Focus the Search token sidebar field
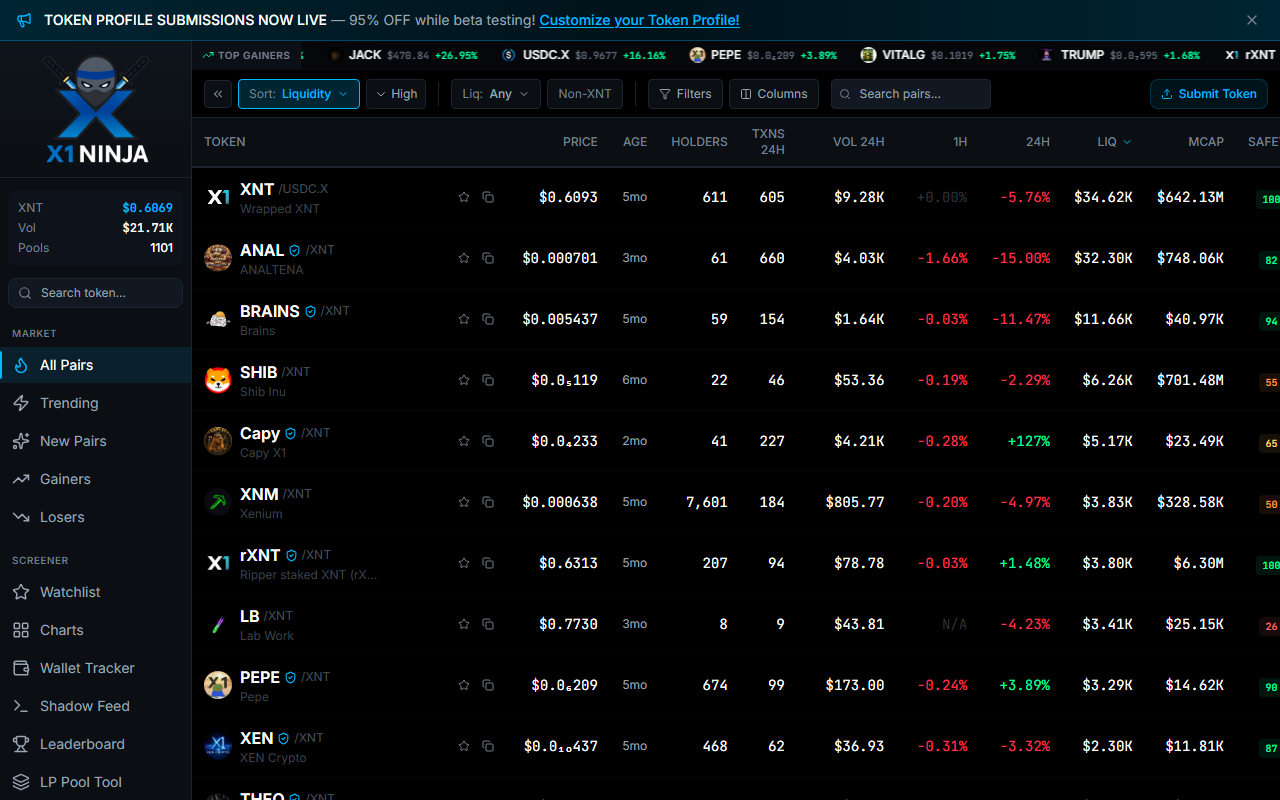This screenshot has height=800, width=1280. [96, 293]
